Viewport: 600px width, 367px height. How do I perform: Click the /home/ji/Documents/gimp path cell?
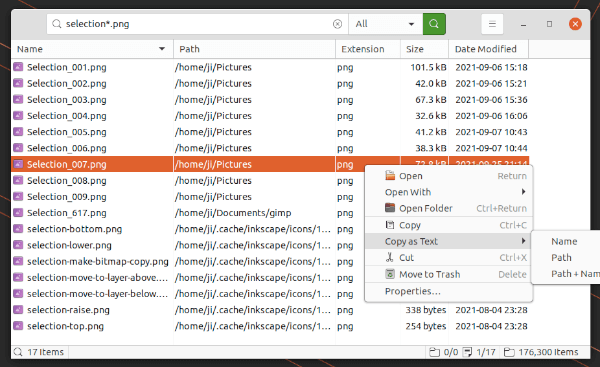tap(233, 213)
